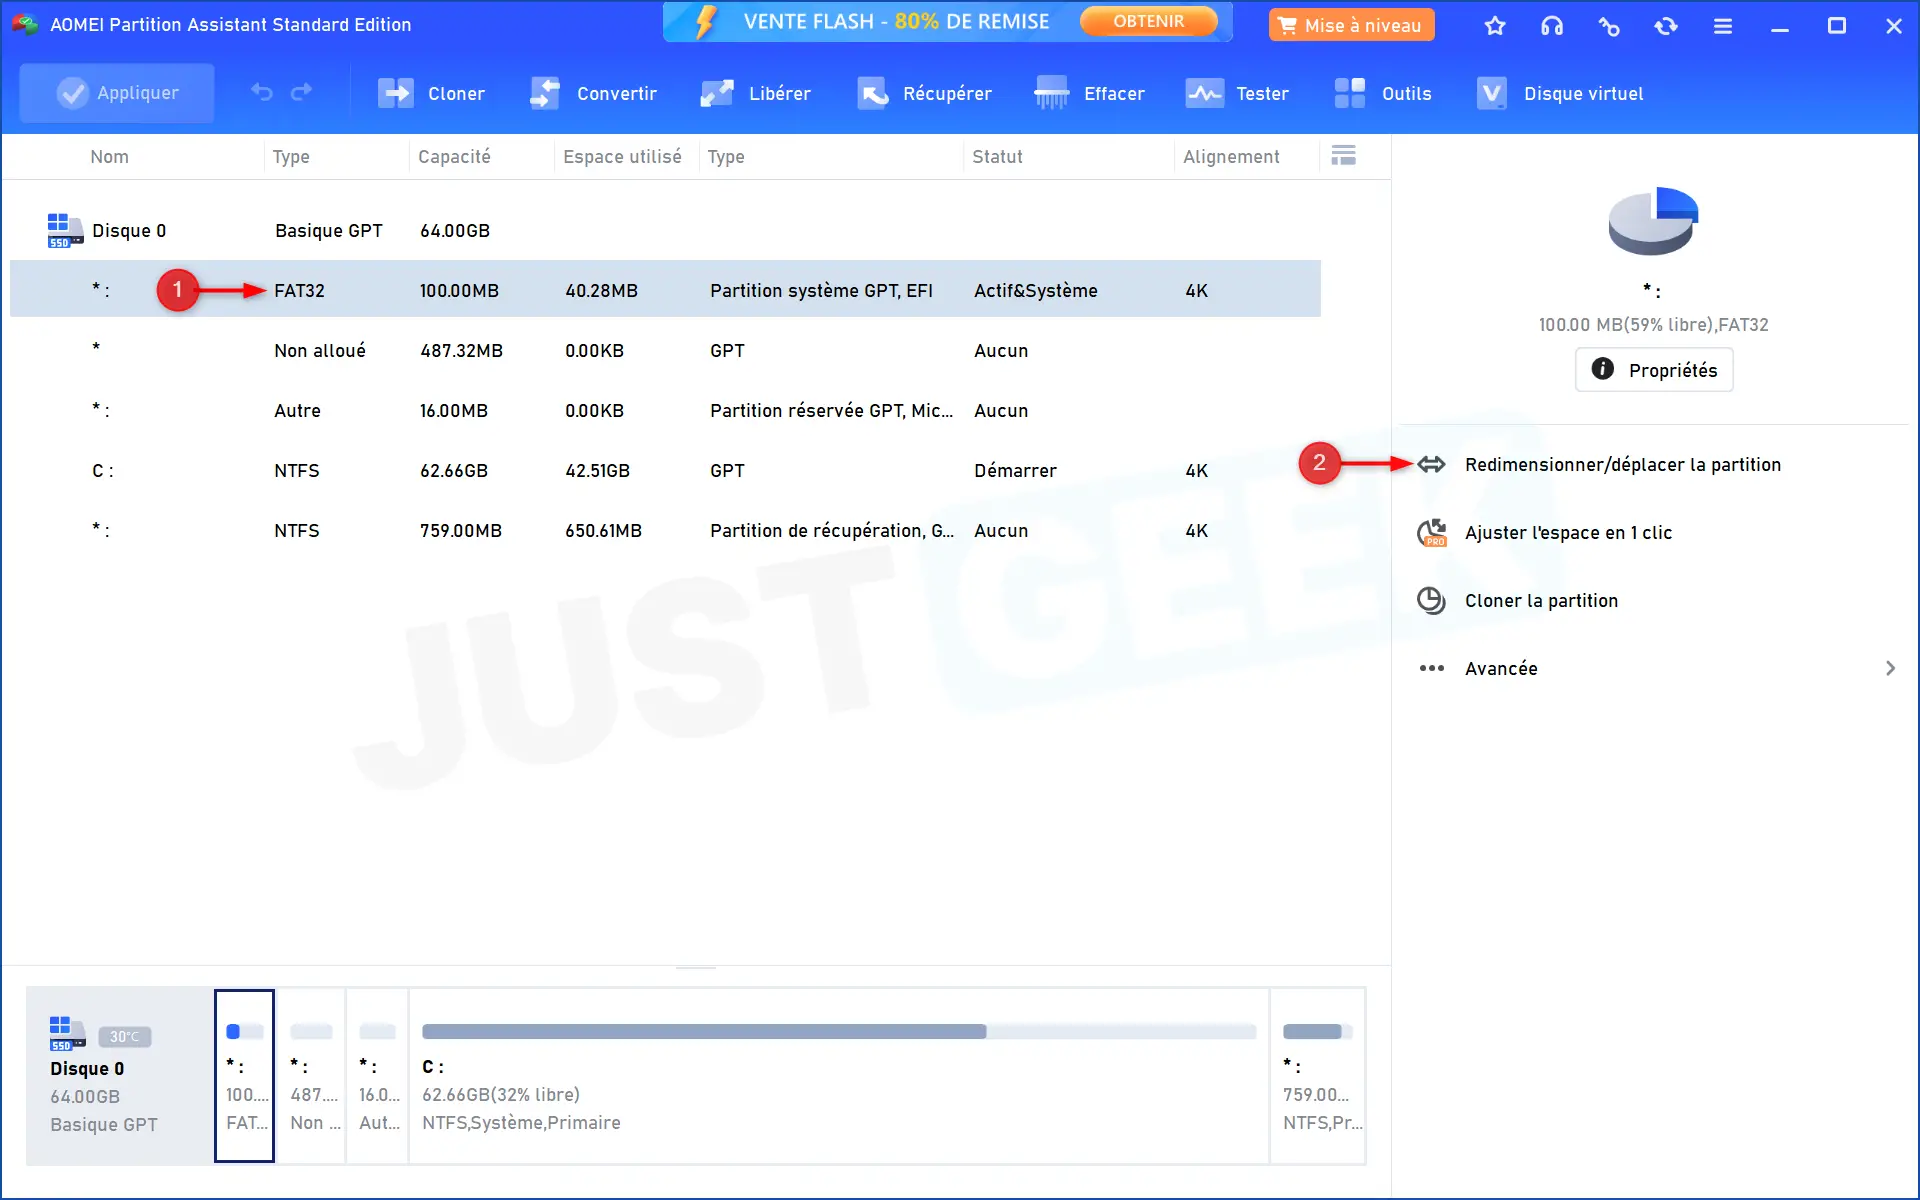
Task: Click the Cloner la partition icon
Action: pyautogui.click(x=1432, y=600)
